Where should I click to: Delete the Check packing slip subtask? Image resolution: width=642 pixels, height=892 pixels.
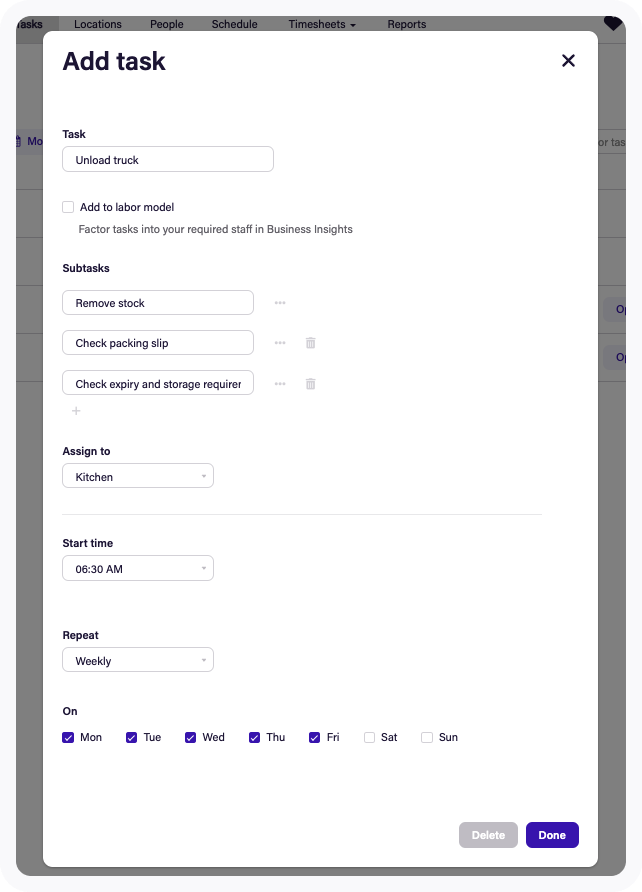click(x=310, y=342)
